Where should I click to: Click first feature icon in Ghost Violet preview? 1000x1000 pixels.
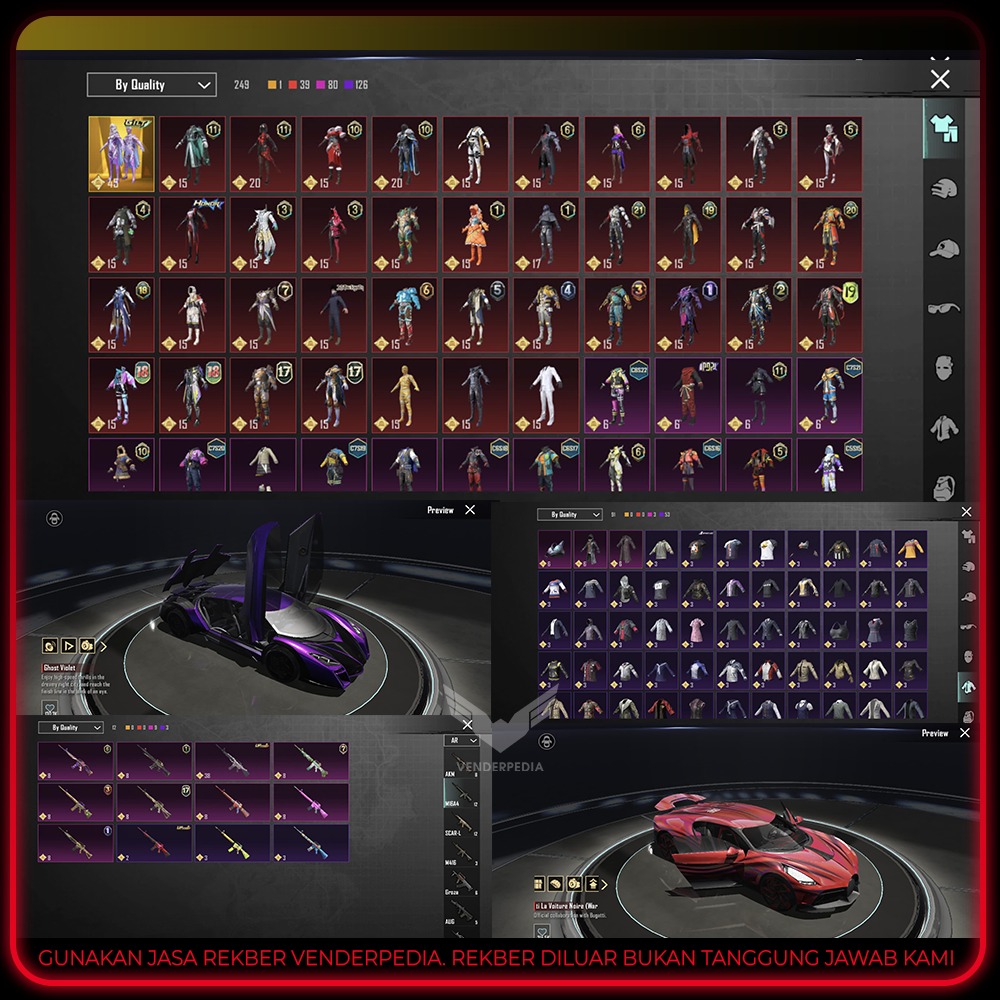point(50,645)
